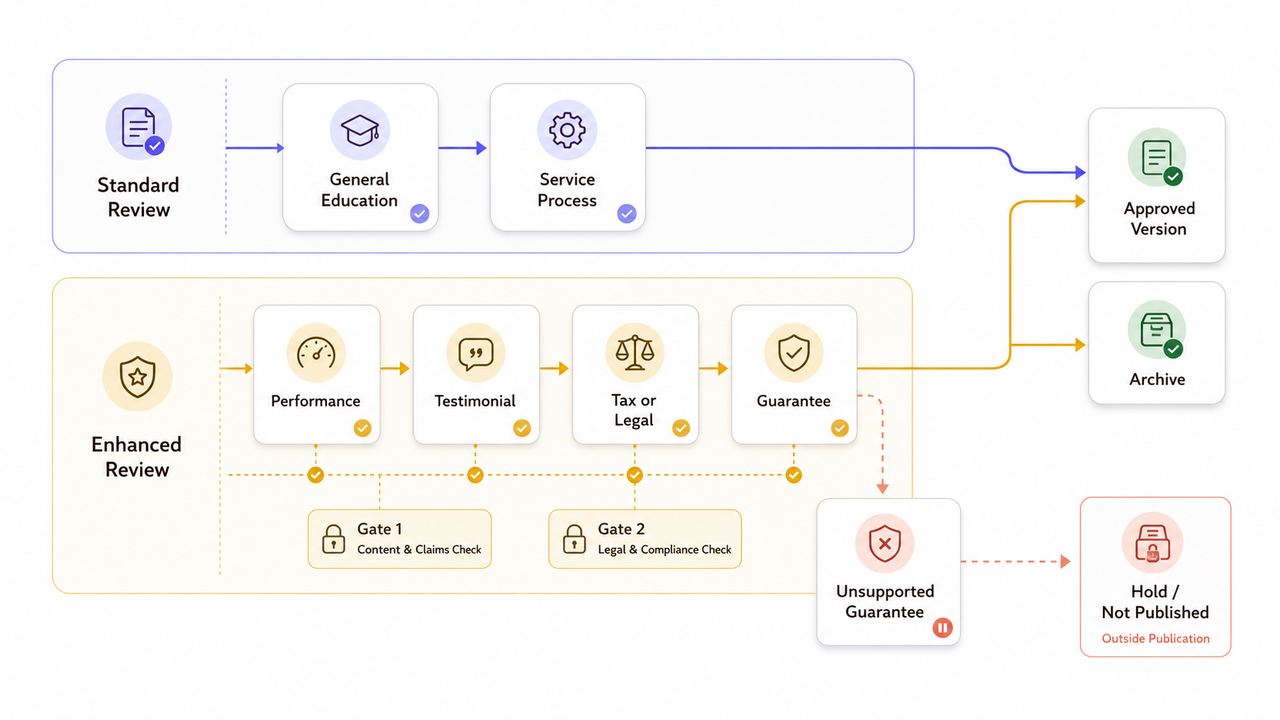Click the 'Approved Version' label text
1280x720 pixels.
point(1158,219)
